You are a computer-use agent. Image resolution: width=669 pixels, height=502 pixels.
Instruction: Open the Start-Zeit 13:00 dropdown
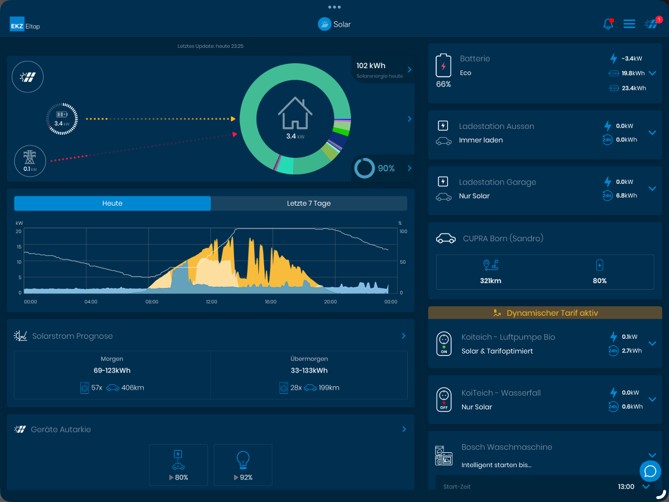646,487
